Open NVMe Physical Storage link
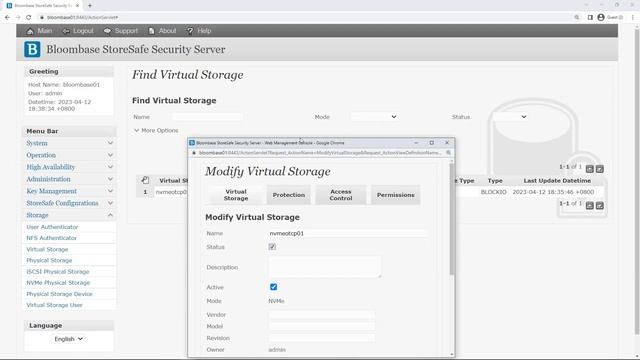The width and height of the screenshot is (640, 360). (x=58, y=283)
